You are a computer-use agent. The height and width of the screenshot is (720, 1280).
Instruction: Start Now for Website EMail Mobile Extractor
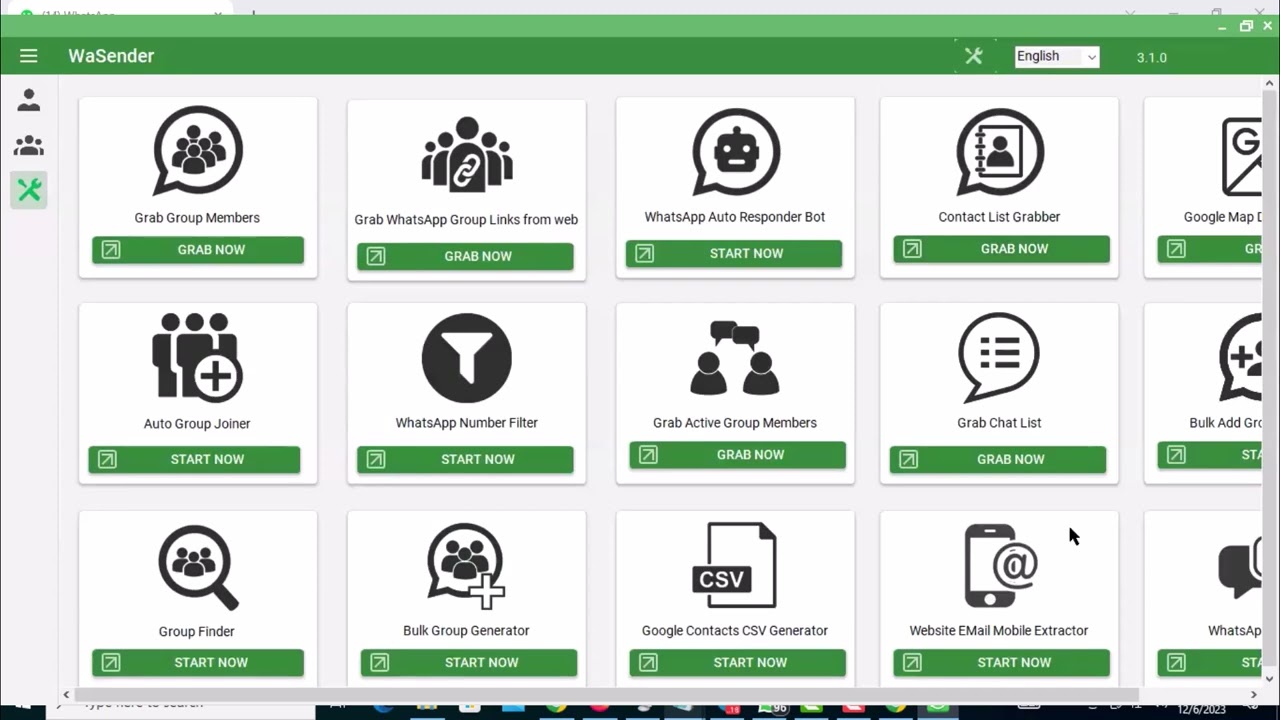[x=1001, y=662]
